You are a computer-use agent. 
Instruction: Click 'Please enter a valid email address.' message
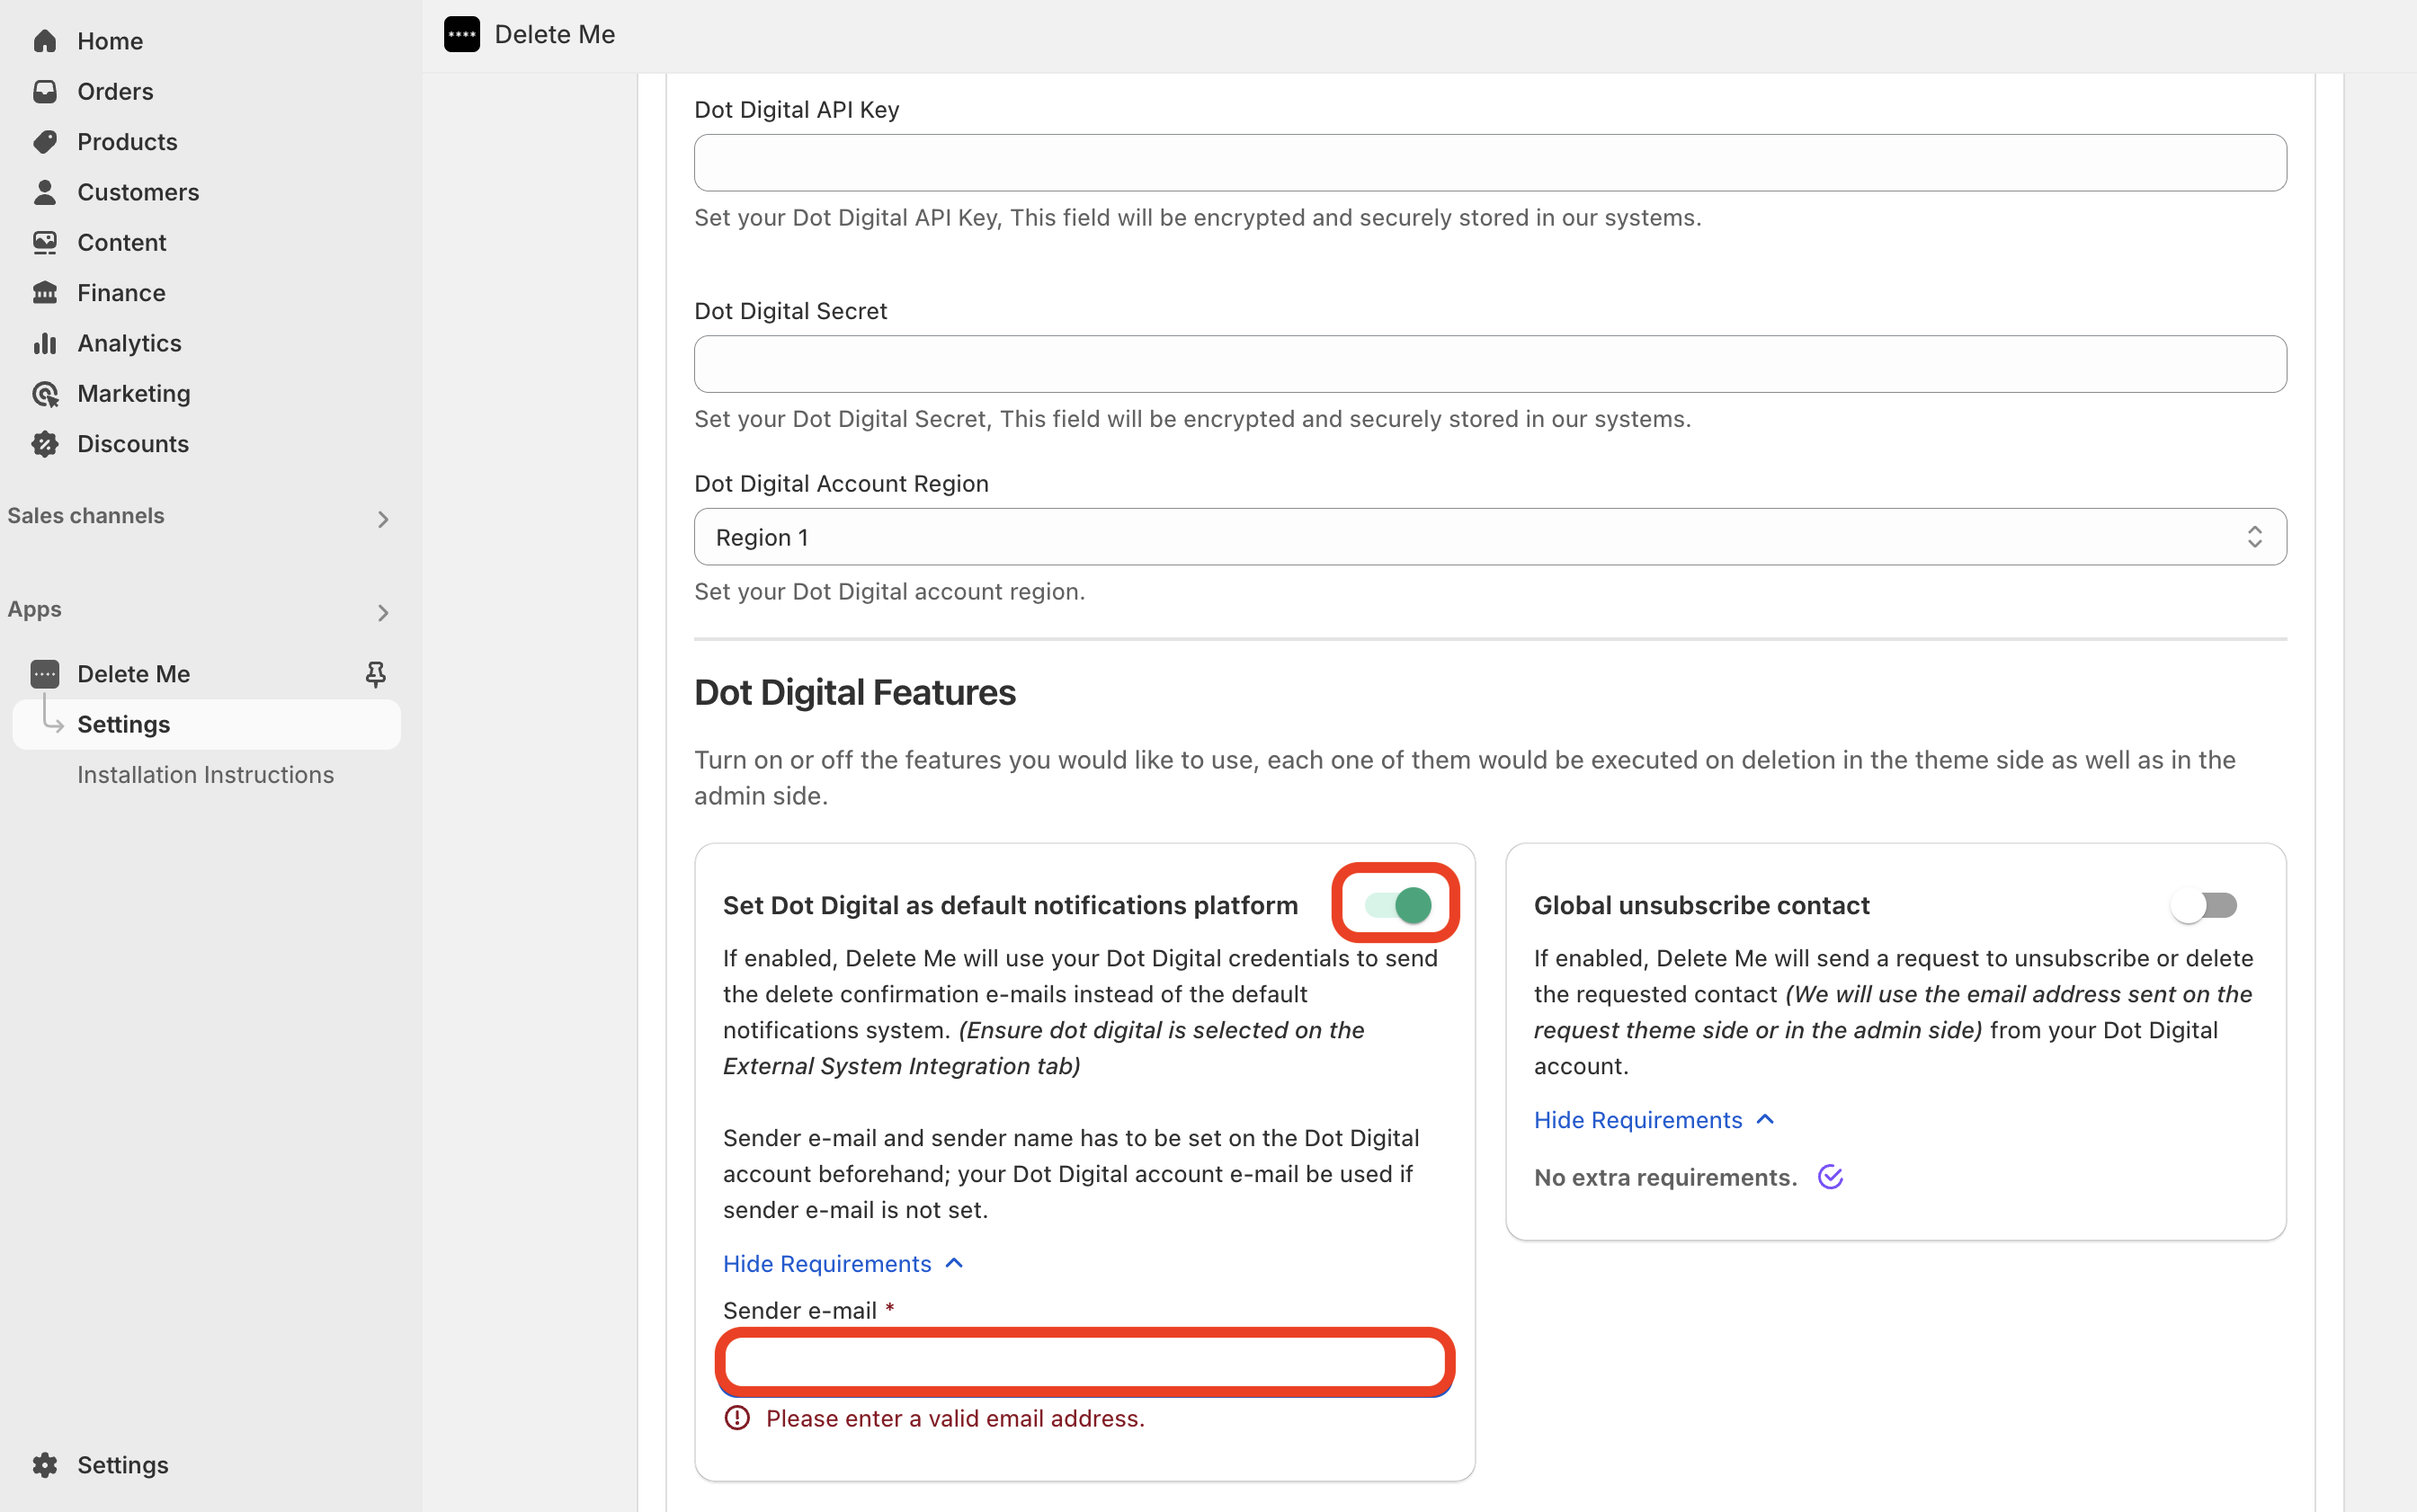click(x=955, y=1418)
